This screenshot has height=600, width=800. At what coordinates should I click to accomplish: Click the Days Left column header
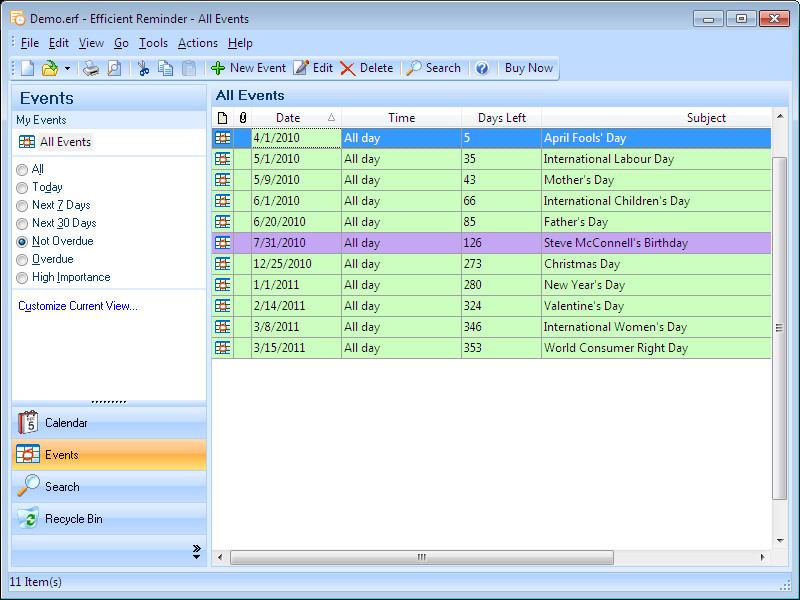[x=502, y=118]
